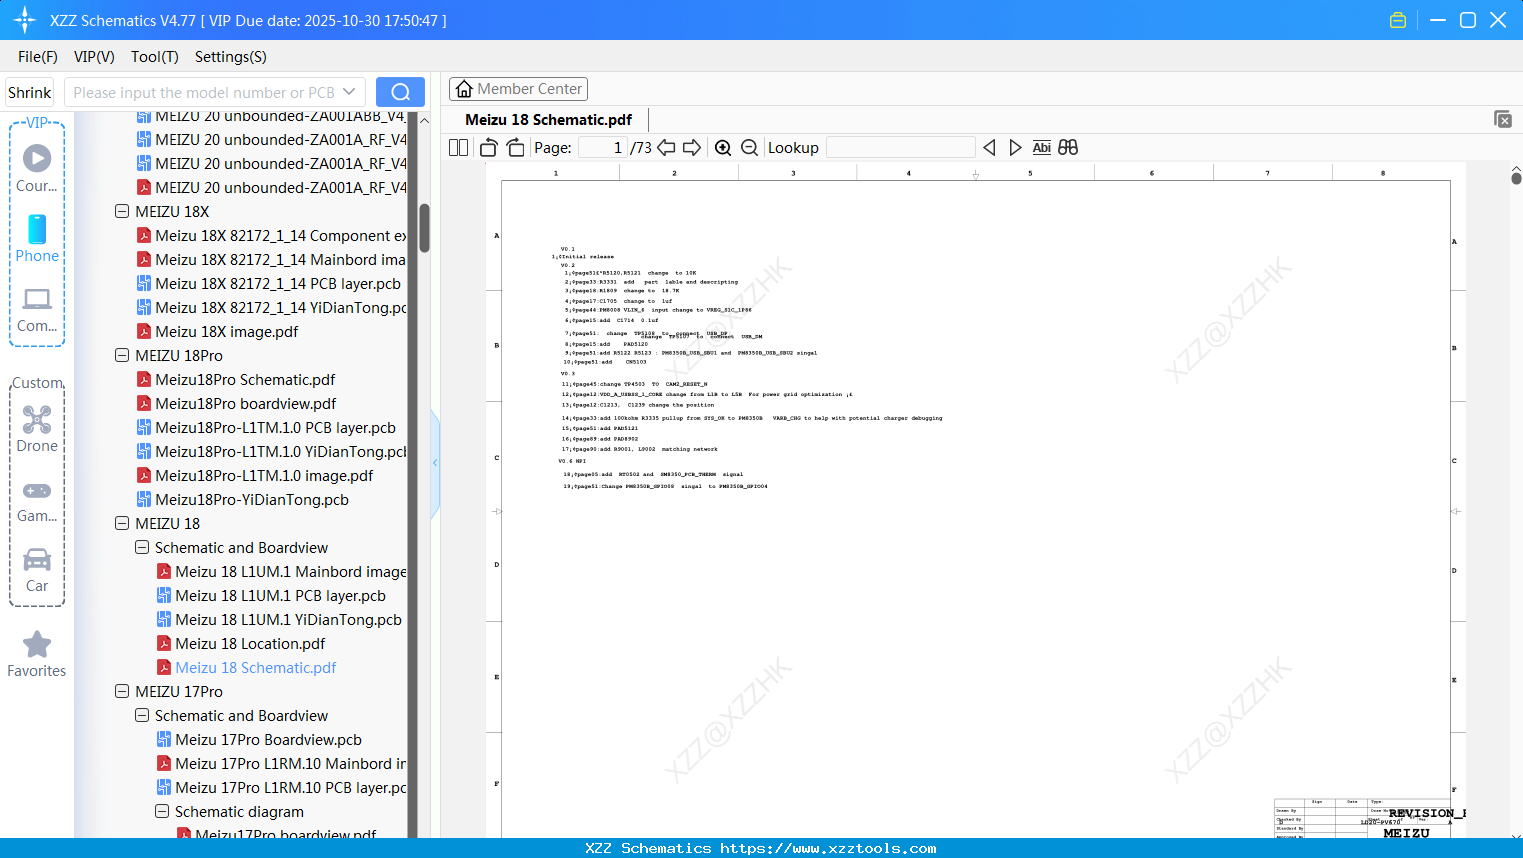
Task: Focus the model number search field
Action: (x=204, y=92)
